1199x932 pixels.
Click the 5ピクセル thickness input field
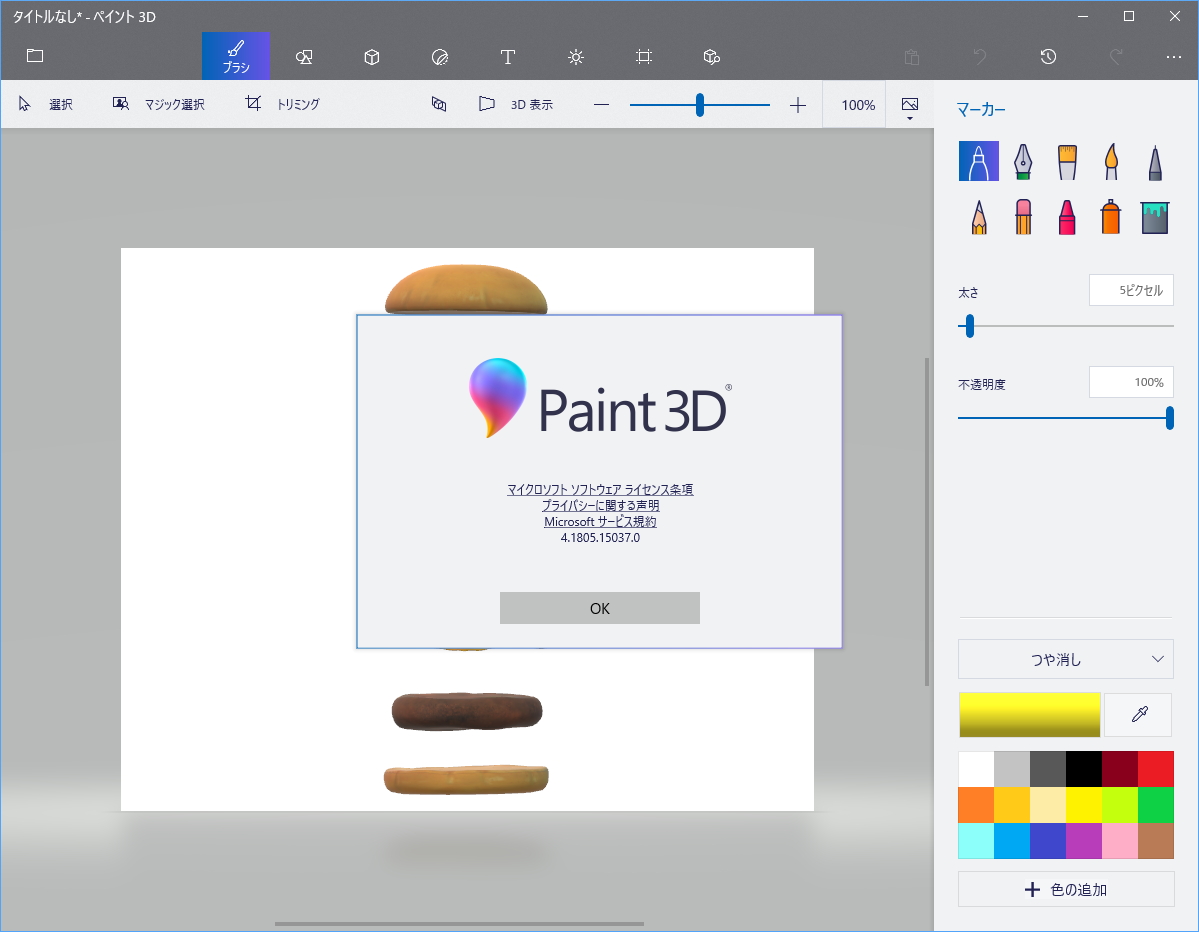[1131, 290]
